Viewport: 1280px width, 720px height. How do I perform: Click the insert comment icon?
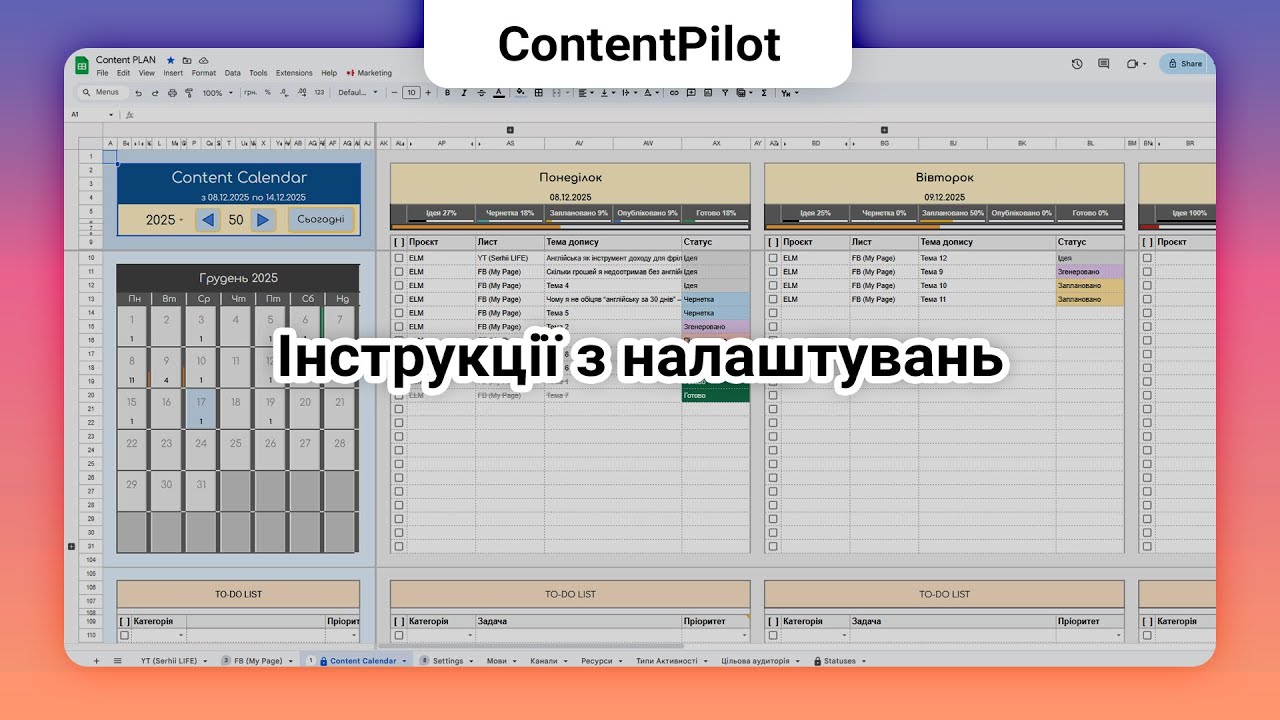[x=690, y=92]
